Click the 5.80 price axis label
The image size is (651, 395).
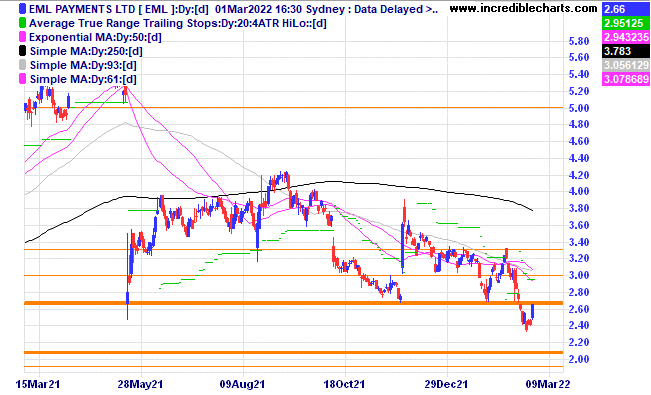coord(579,41)
